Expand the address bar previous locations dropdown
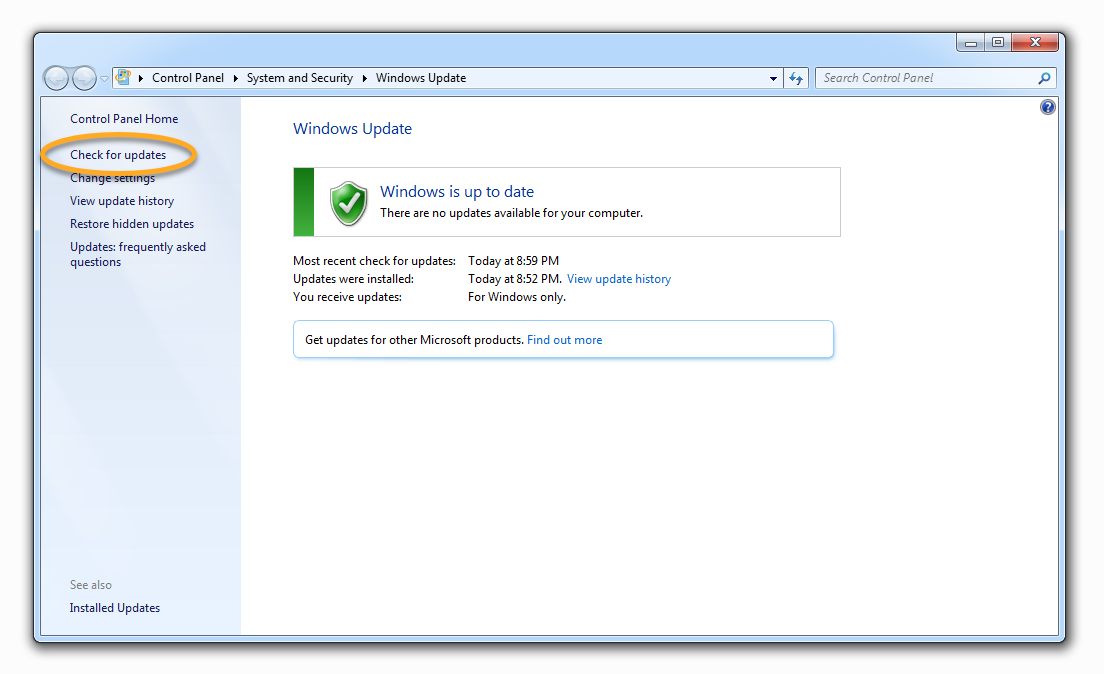The height and width of the screenshot is (674, 1104). [773, 78]
